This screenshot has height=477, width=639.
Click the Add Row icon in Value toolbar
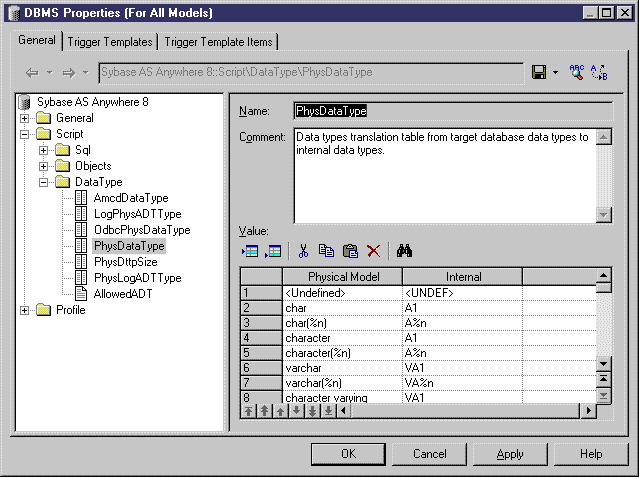coord(273,251)
